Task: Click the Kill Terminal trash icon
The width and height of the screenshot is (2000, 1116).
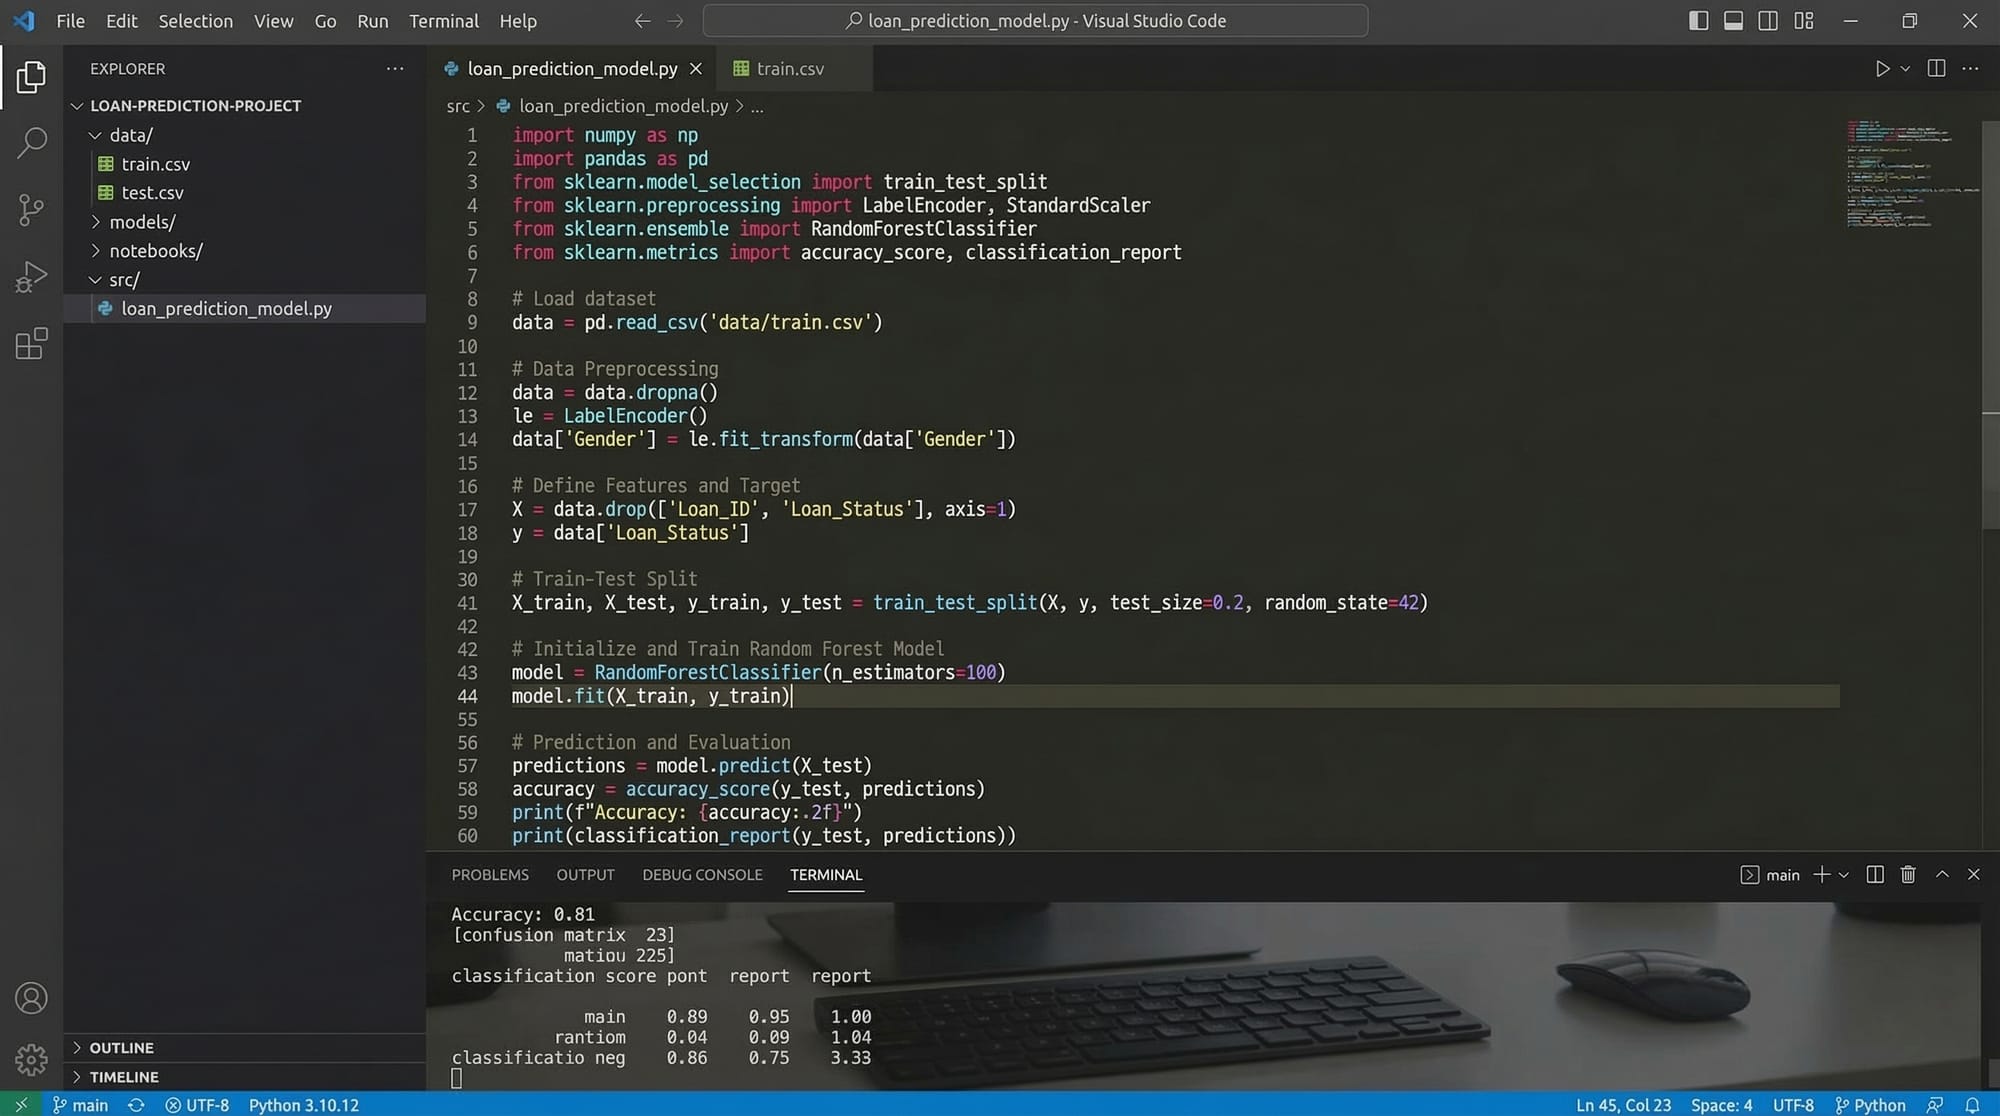Action: tap(1908, 875)
